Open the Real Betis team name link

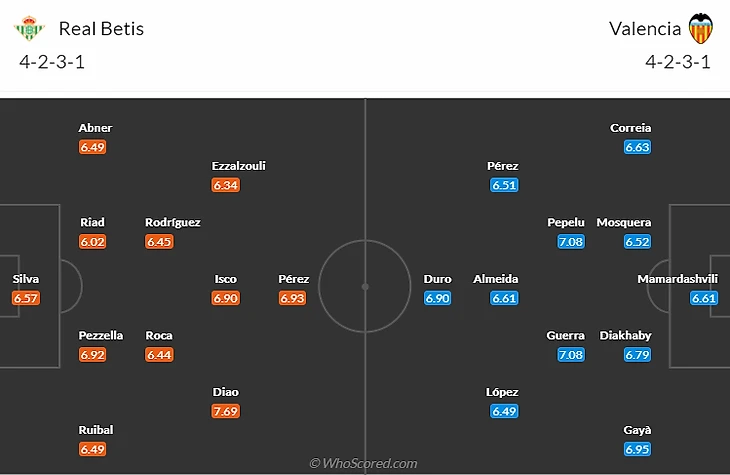(101, 28)
